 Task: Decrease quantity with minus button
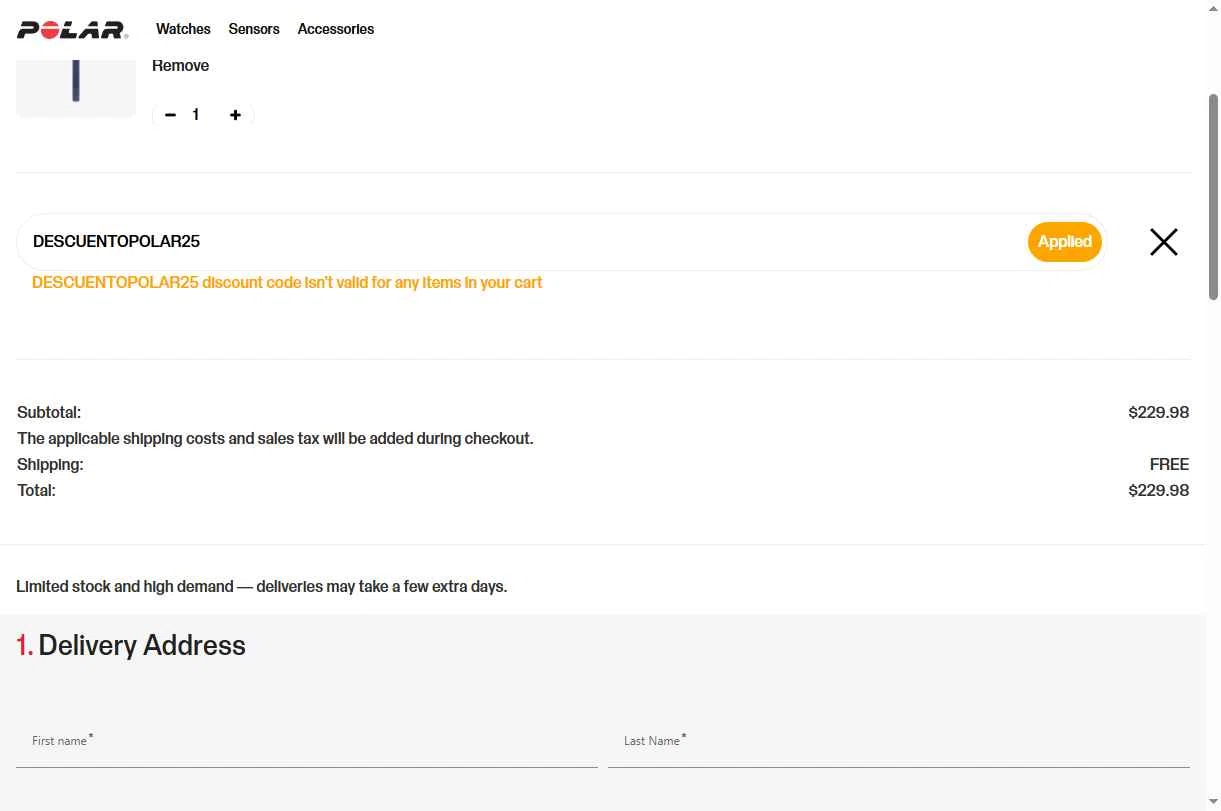(x=170, y=115)
